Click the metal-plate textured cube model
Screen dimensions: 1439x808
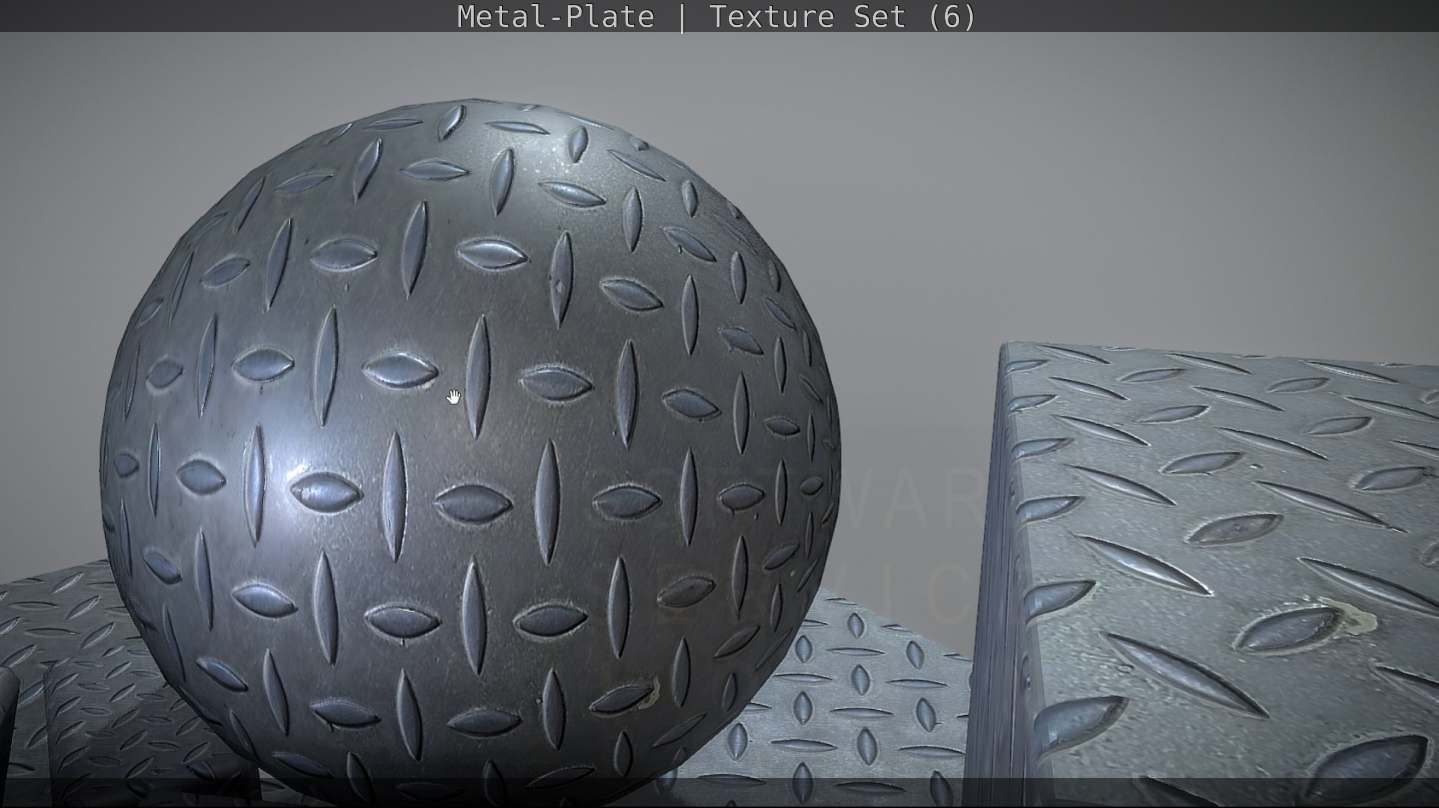(x=1202, y=575)
